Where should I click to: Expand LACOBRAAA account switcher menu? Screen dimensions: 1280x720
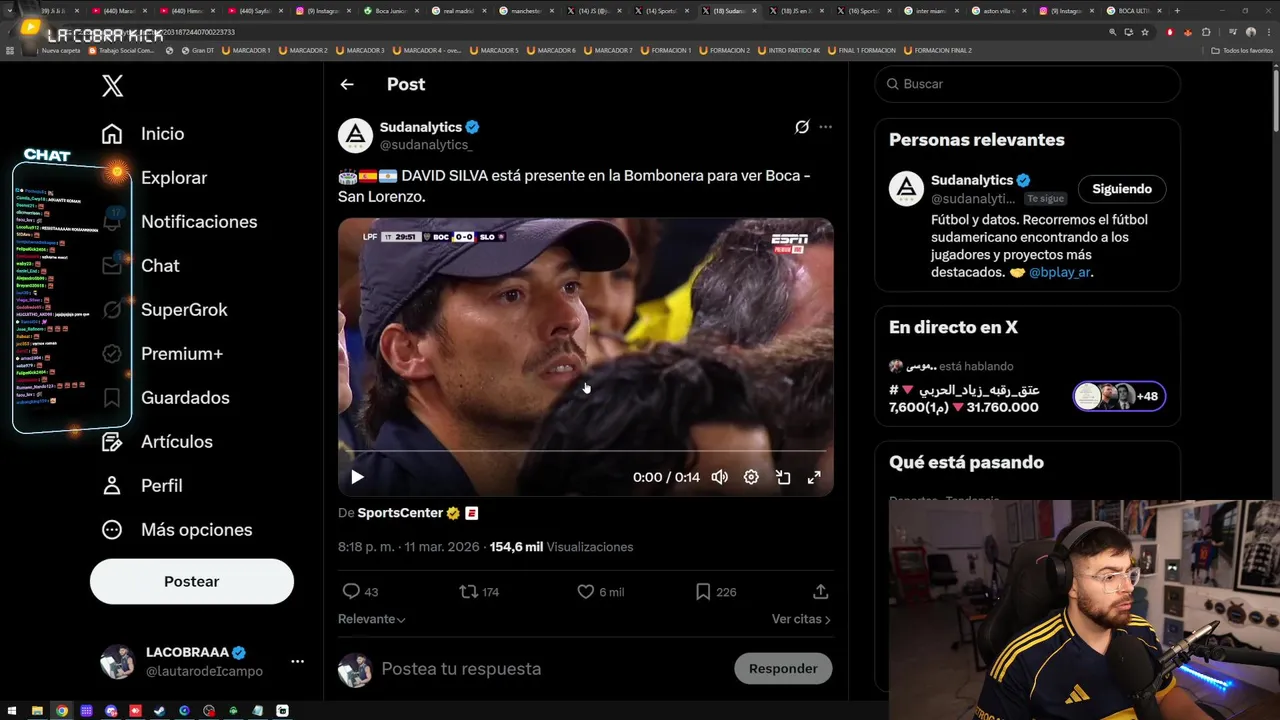pyautogui.click(x=297, y=661)
